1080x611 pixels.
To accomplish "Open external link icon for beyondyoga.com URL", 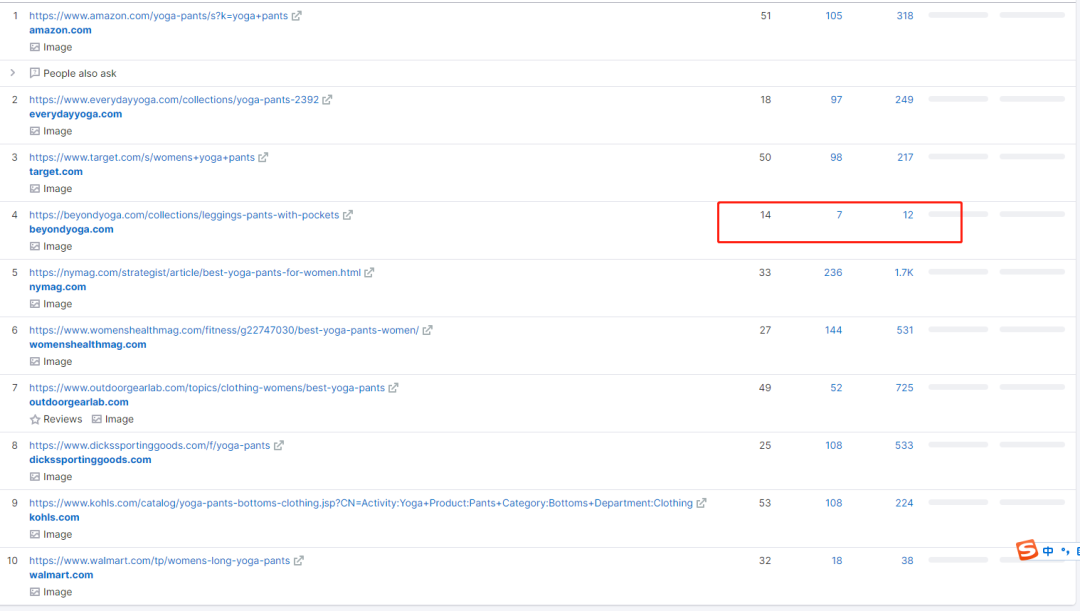I will (x=348, y=215).
